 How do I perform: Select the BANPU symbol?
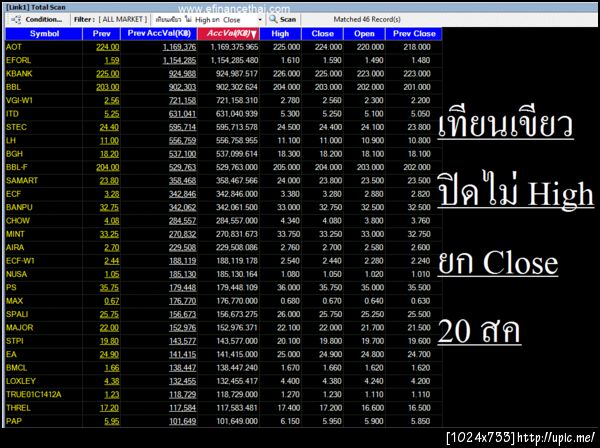[19, 207]
